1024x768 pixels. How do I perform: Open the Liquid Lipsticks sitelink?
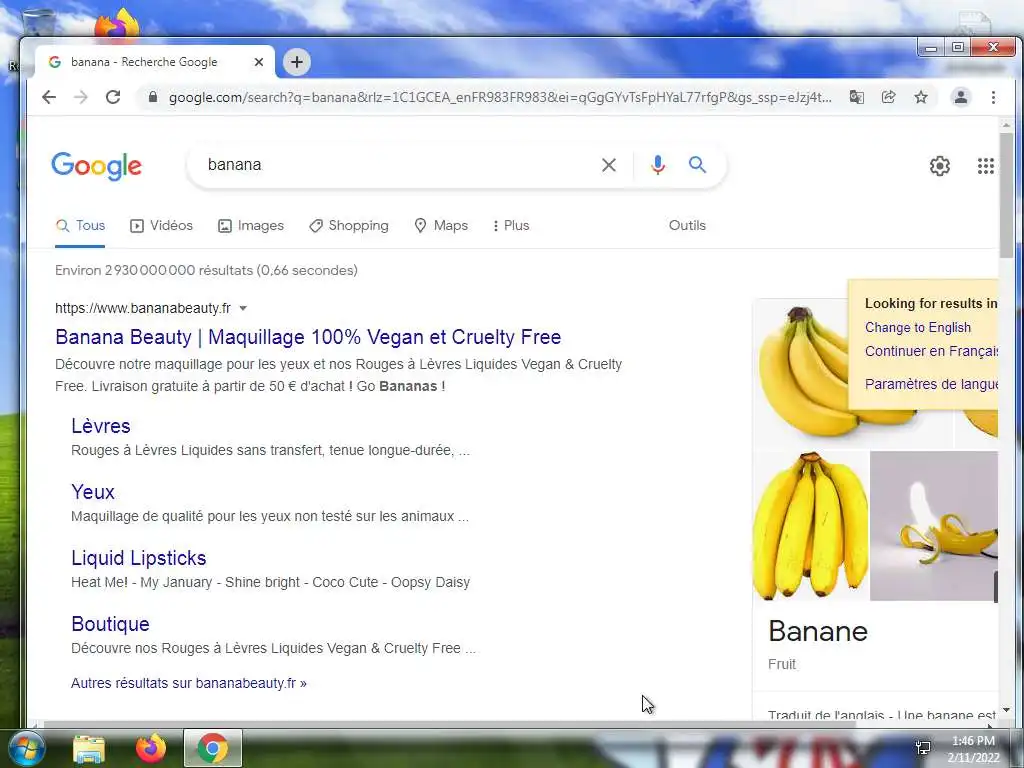point(138,558)
